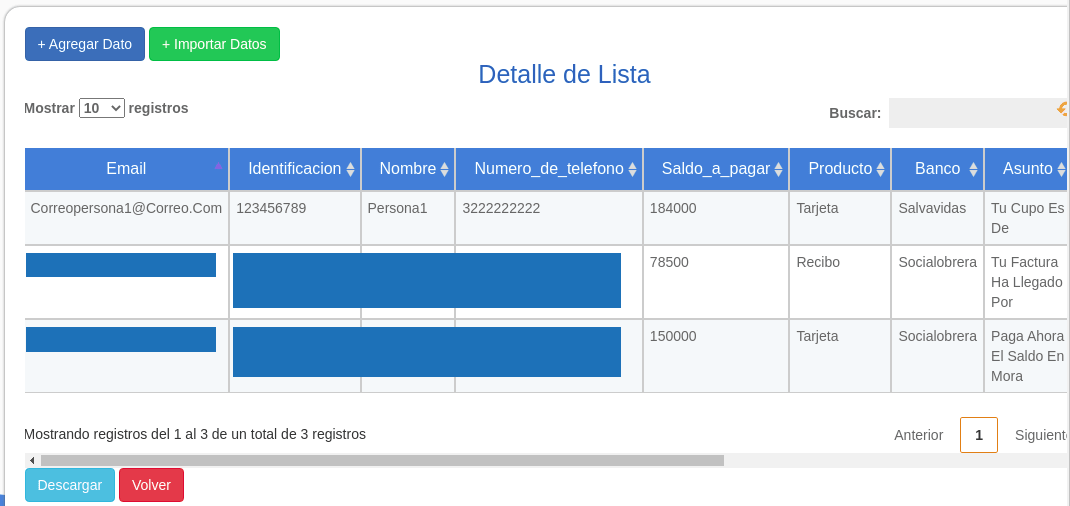Sort by Email column arrow icon
The width and height of the screenshot is (1070, 506).
click(218, 166)
